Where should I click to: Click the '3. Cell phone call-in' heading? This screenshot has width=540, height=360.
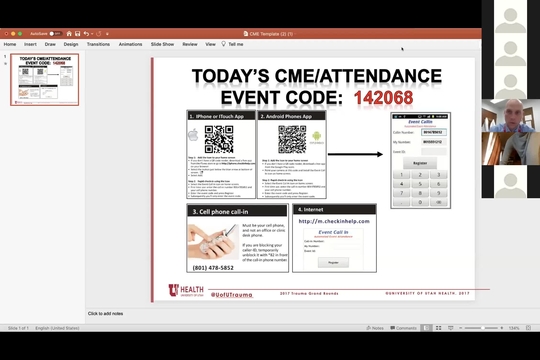point(220,212)
